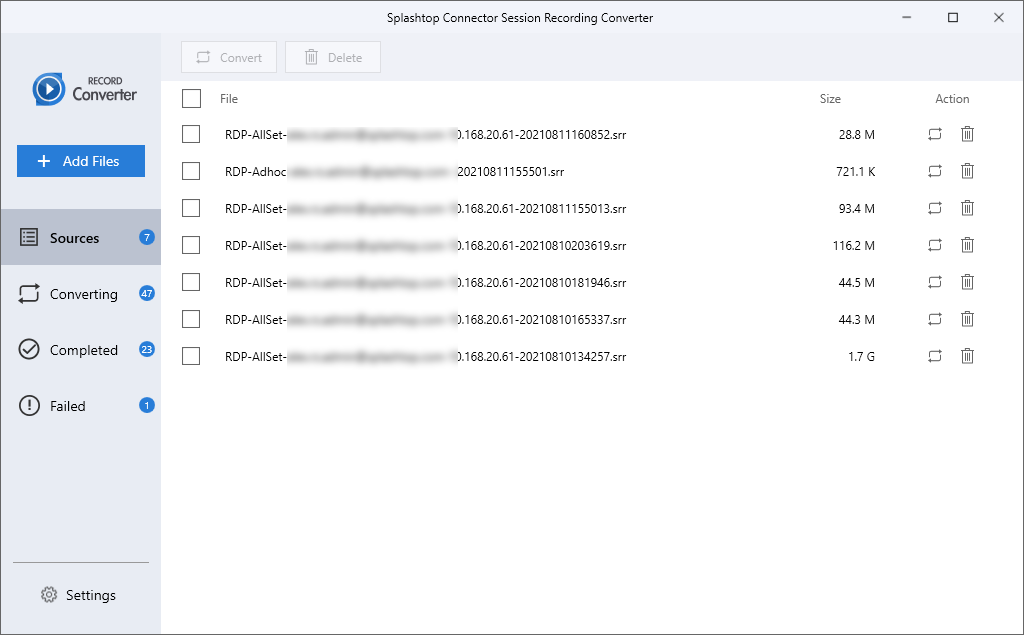Delete the 44.5 M file ending 20210810181946.srr
Image resolution: width=1024 pixels, height=635 pixels.
tap(967, 282)
